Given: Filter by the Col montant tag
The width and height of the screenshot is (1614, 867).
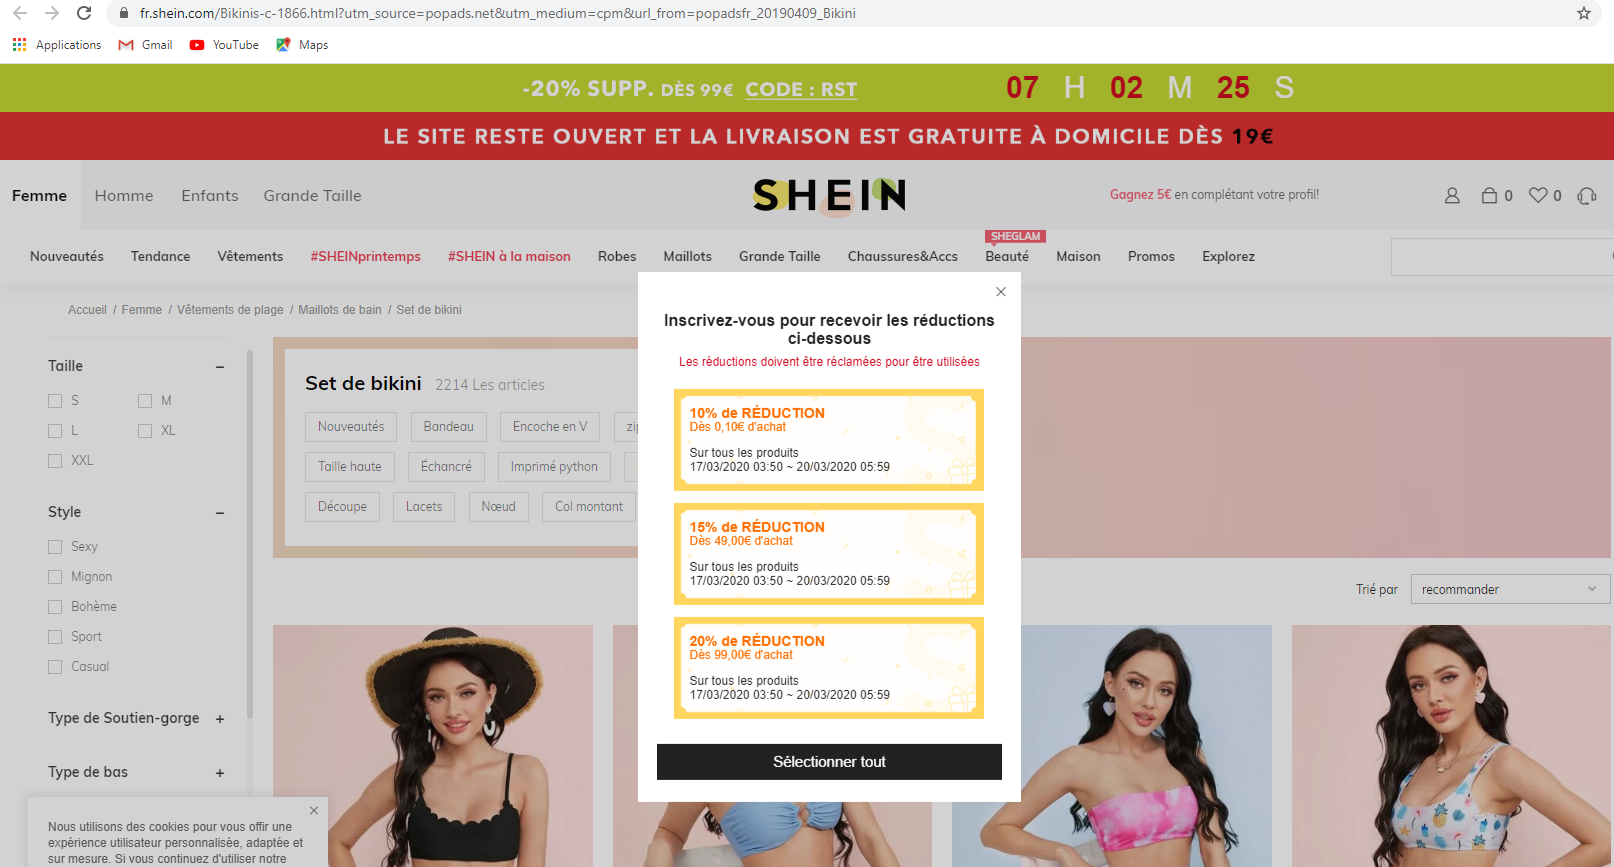Looking at the screenshot, I should [x=589, y=507].
